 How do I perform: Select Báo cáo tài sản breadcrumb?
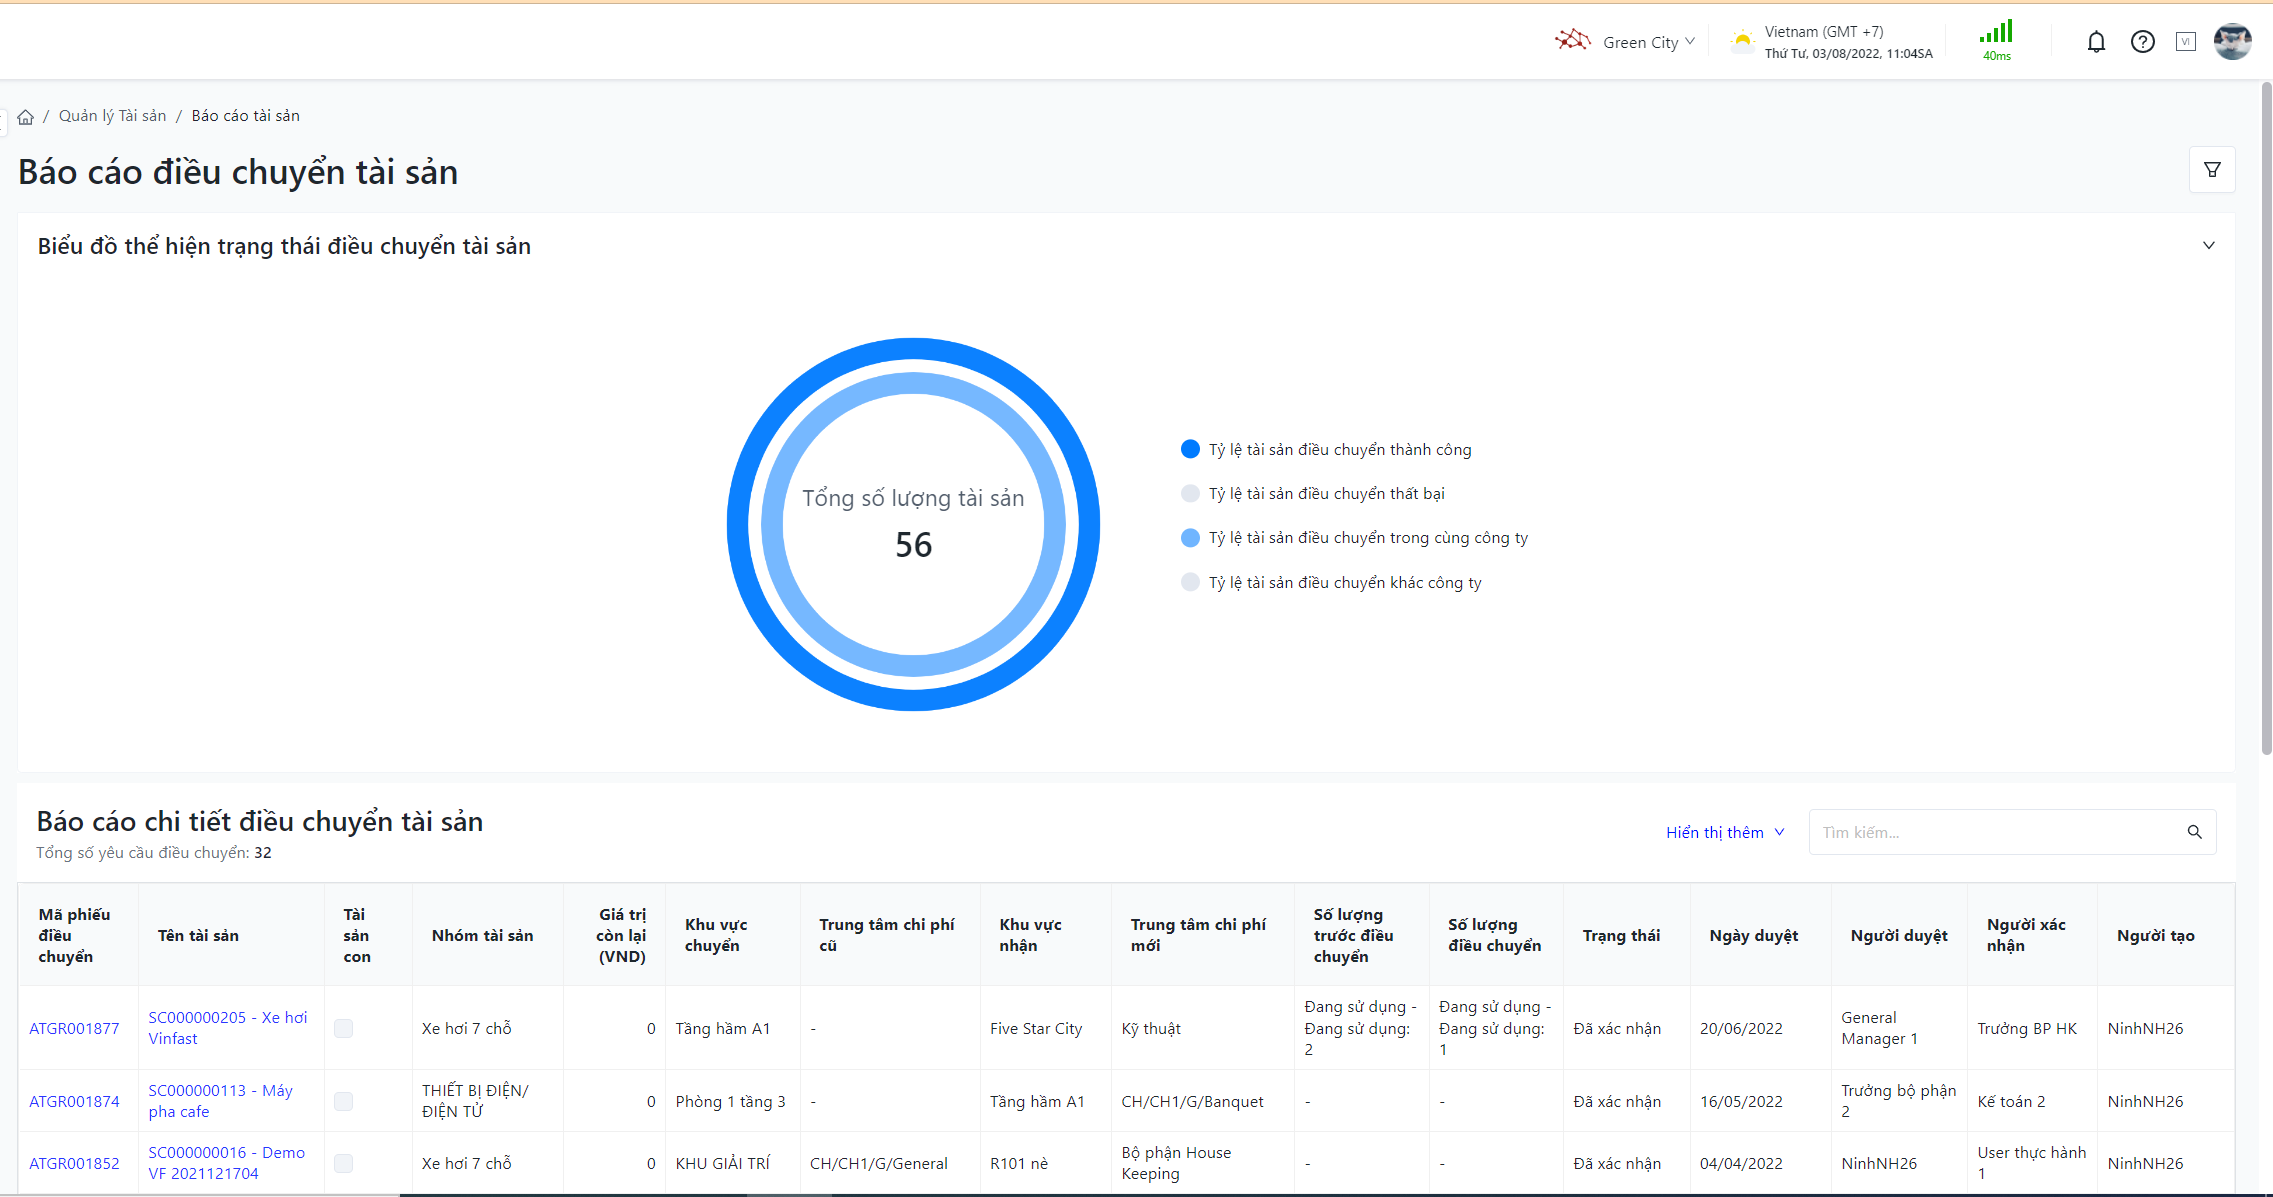[245, 116]
